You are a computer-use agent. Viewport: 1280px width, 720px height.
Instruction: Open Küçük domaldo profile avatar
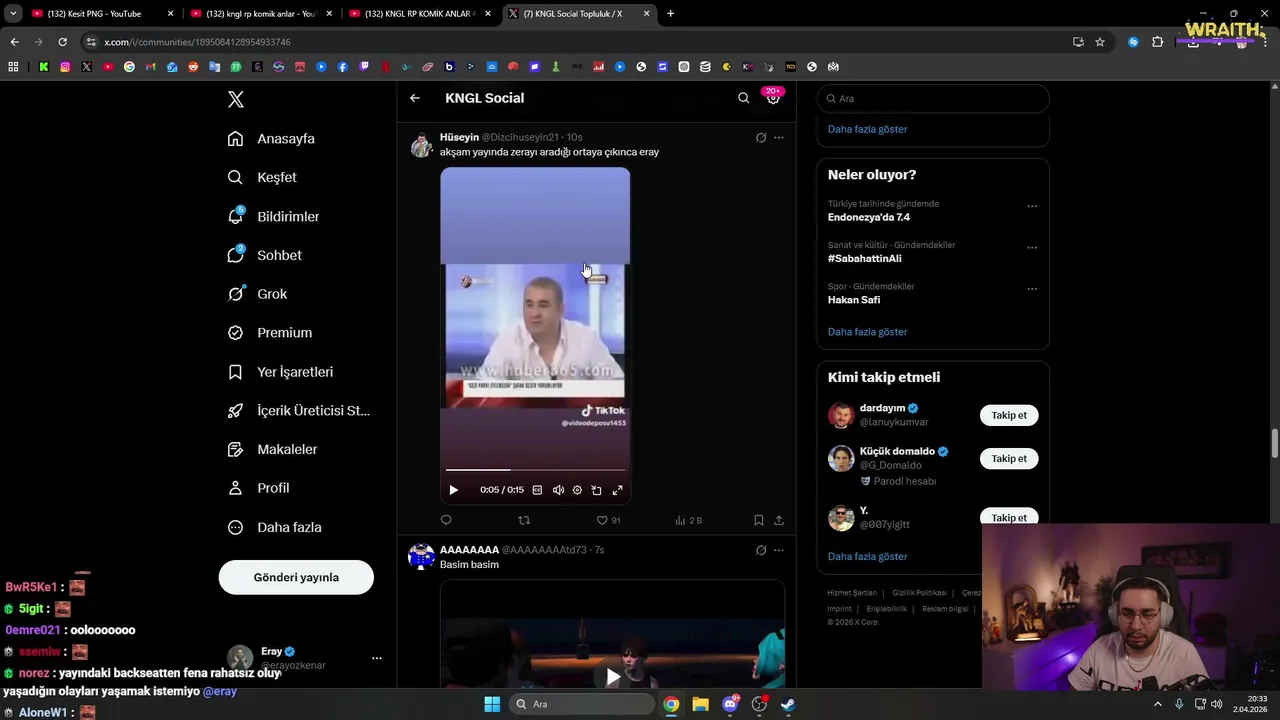click(x=841, y=458)
